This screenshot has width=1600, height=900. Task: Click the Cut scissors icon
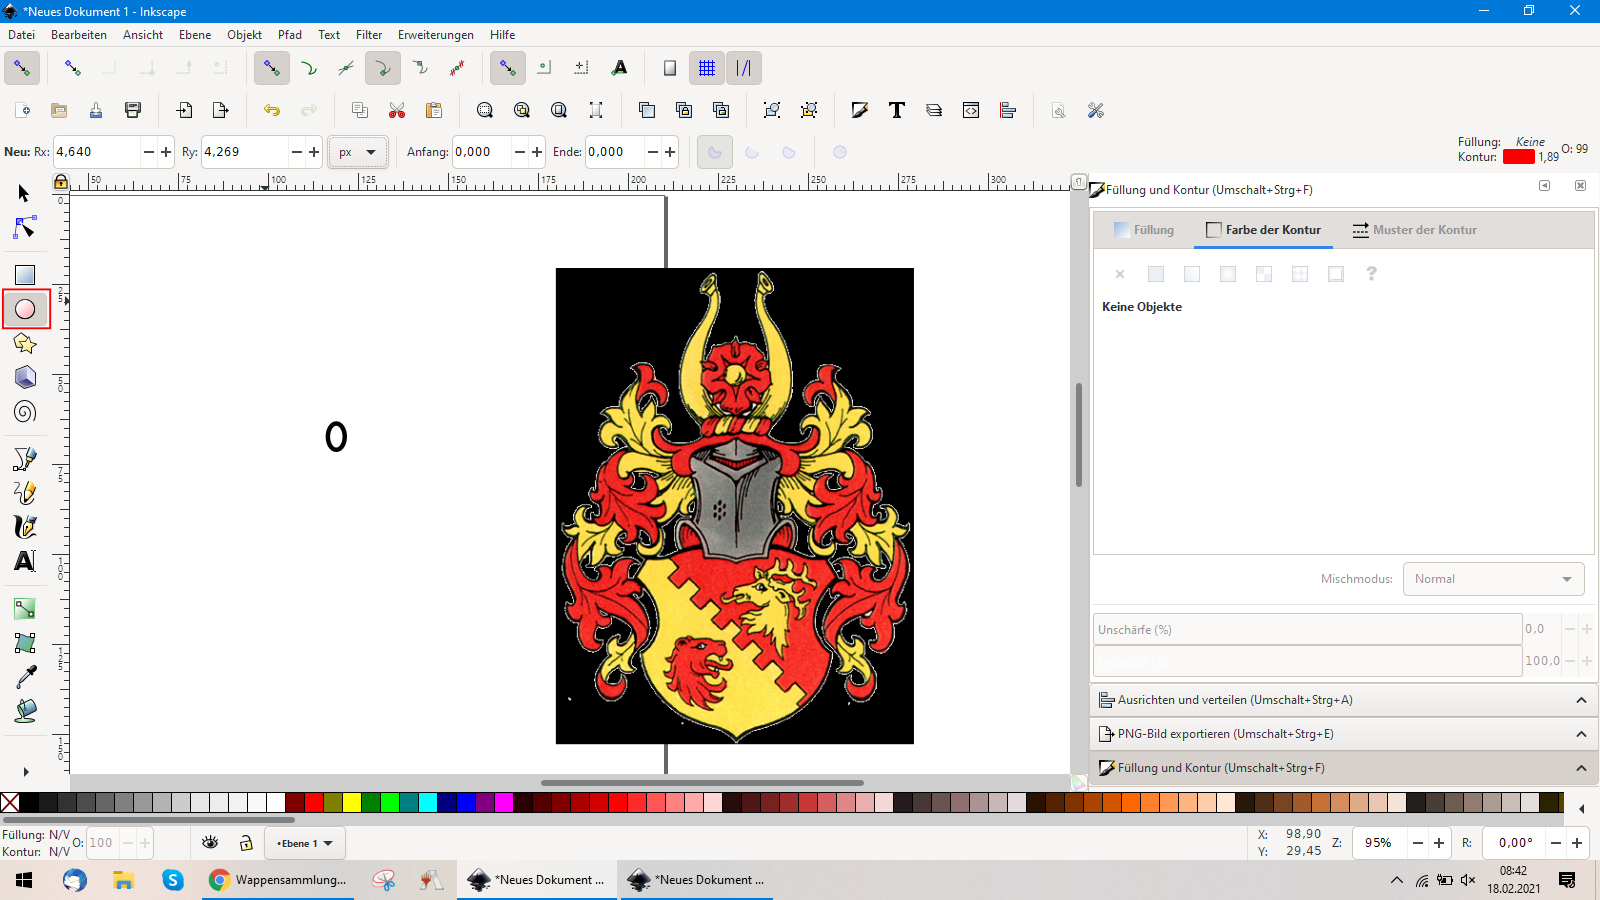coord(397,110)
